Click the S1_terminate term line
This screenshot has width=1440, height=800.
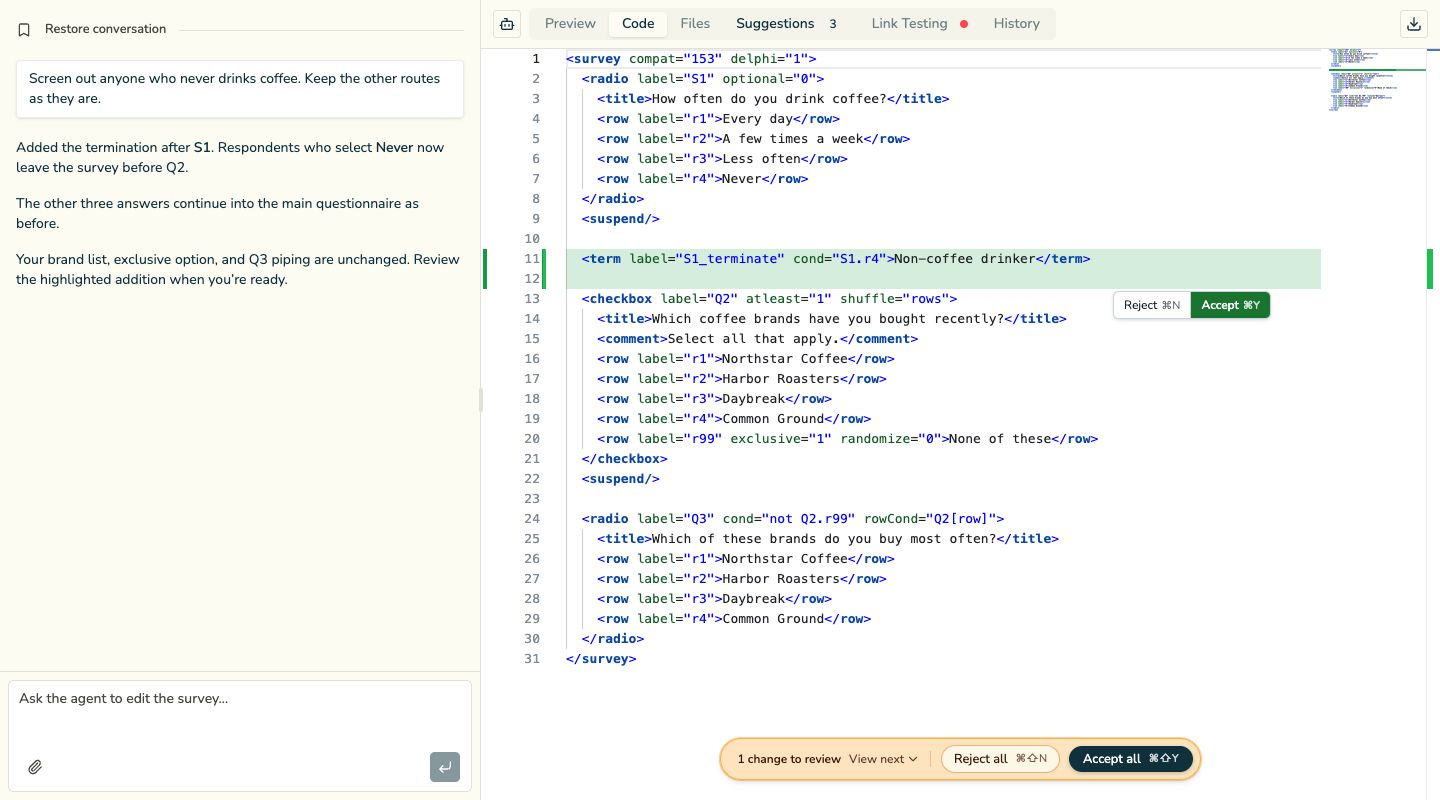[x=836, y=259]
